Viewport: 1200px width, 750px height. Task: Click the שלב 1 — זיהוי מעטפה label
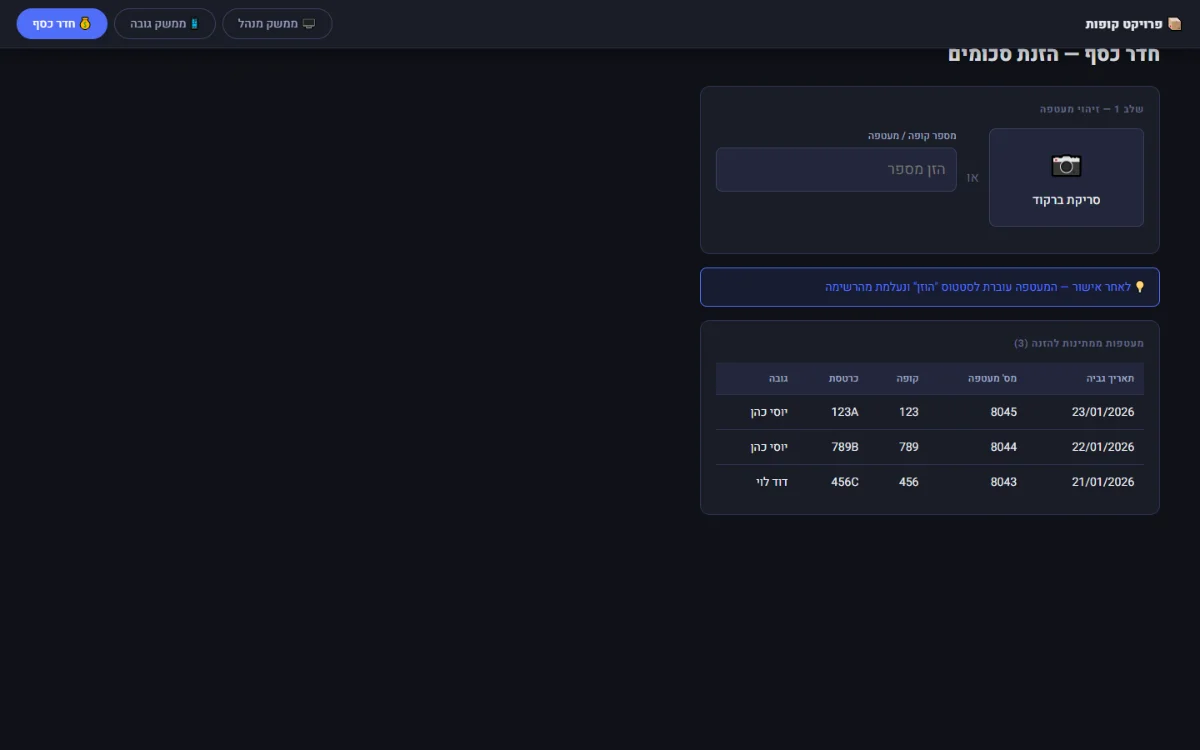coord(1092,109)
